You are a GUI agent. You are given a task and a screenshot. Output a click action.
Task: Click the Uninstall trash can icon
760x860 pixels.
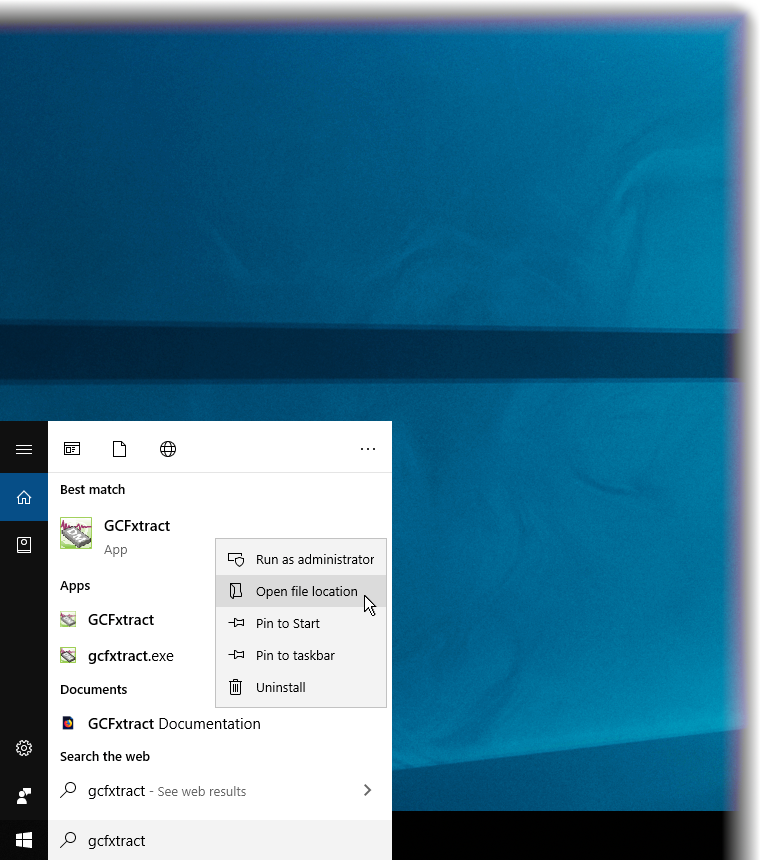point(235,687)
